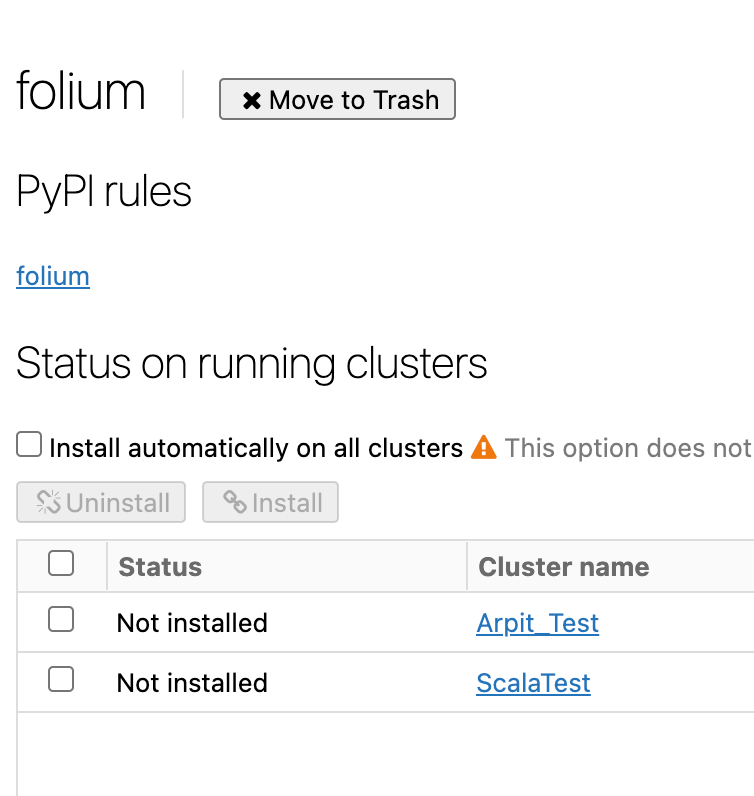Open the ScalaTest cluster link

[x=533, y=683]
